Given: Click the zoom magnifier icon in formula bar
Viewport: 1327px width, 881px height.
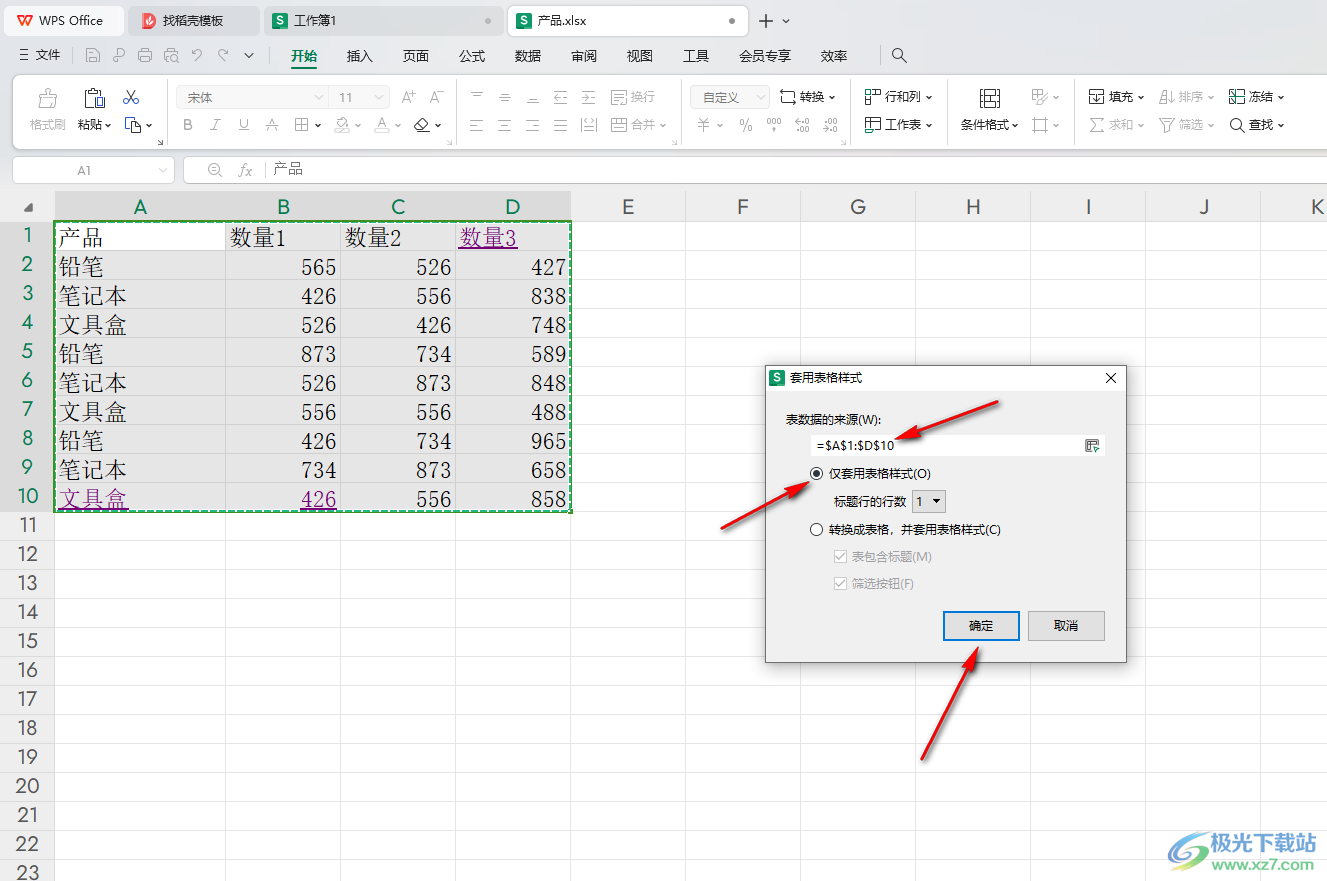Looking at the screenshot, I should [214, 170].
